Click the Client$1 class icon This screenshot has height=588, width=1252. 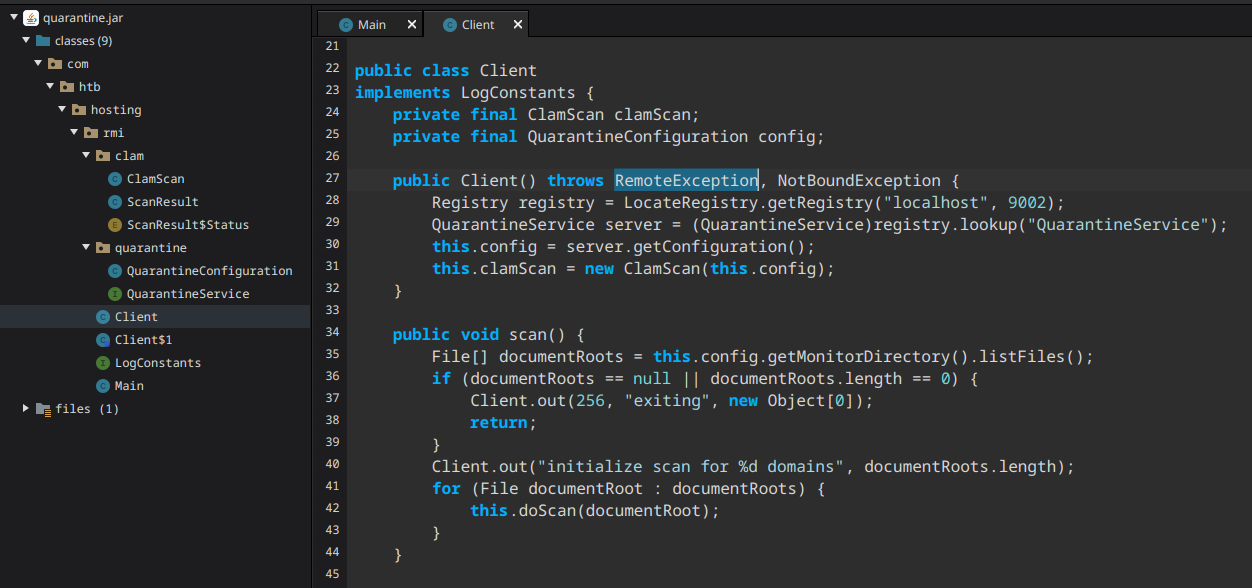point(103,340)
